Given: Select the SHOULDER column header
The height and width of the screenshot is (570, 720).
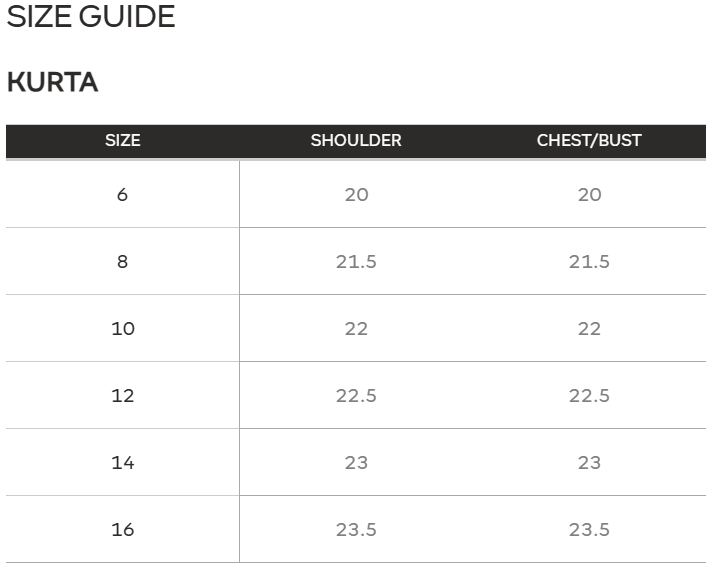Looking at the screenshot, I should [356, 141].
